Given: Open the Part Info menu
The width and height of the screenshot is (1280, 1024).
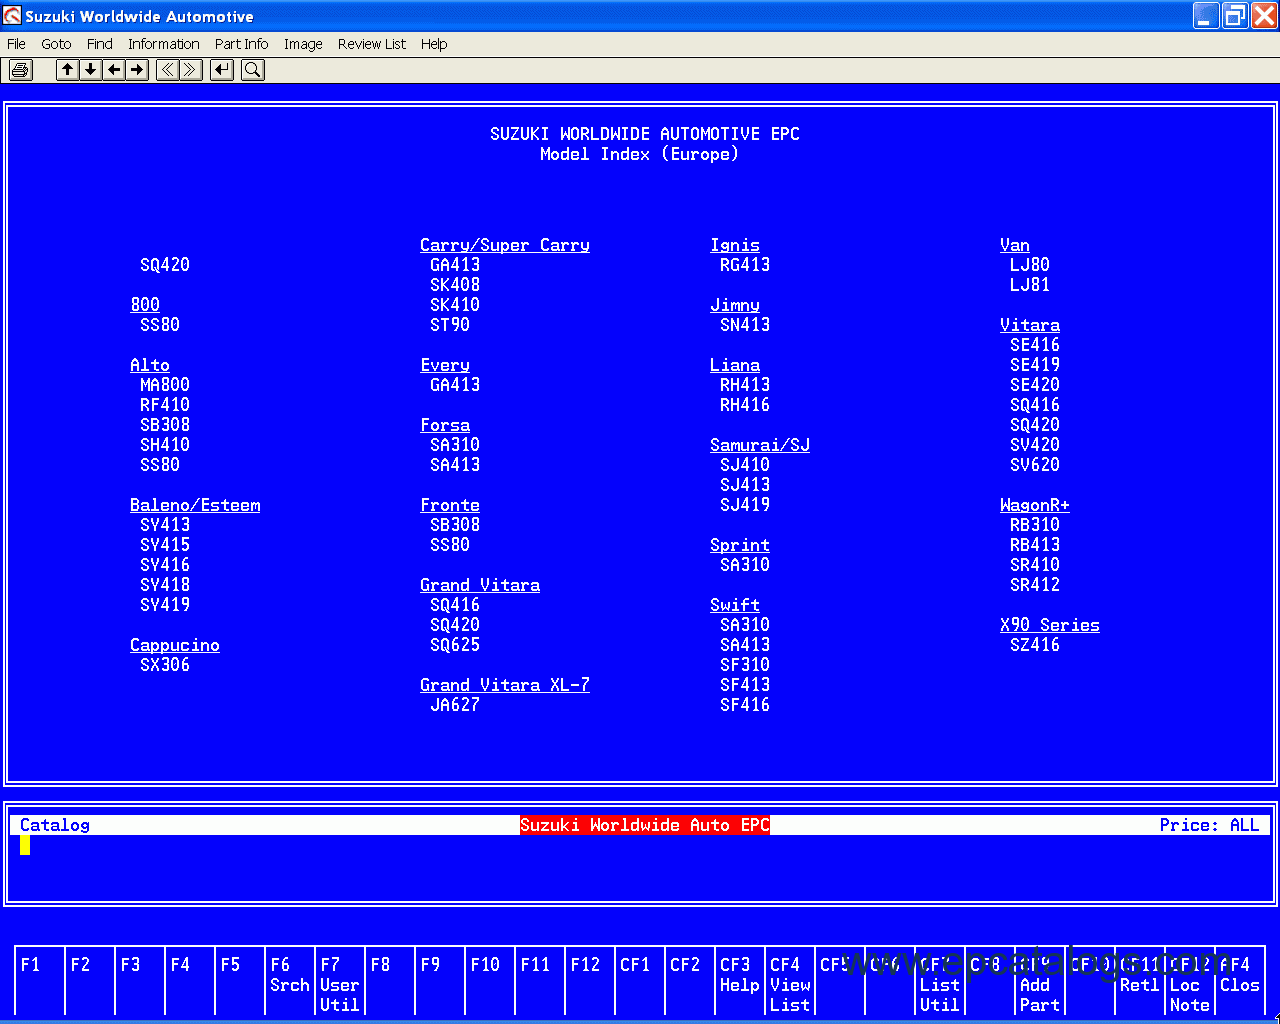Looking at the screenshot, I should [242, 44].
